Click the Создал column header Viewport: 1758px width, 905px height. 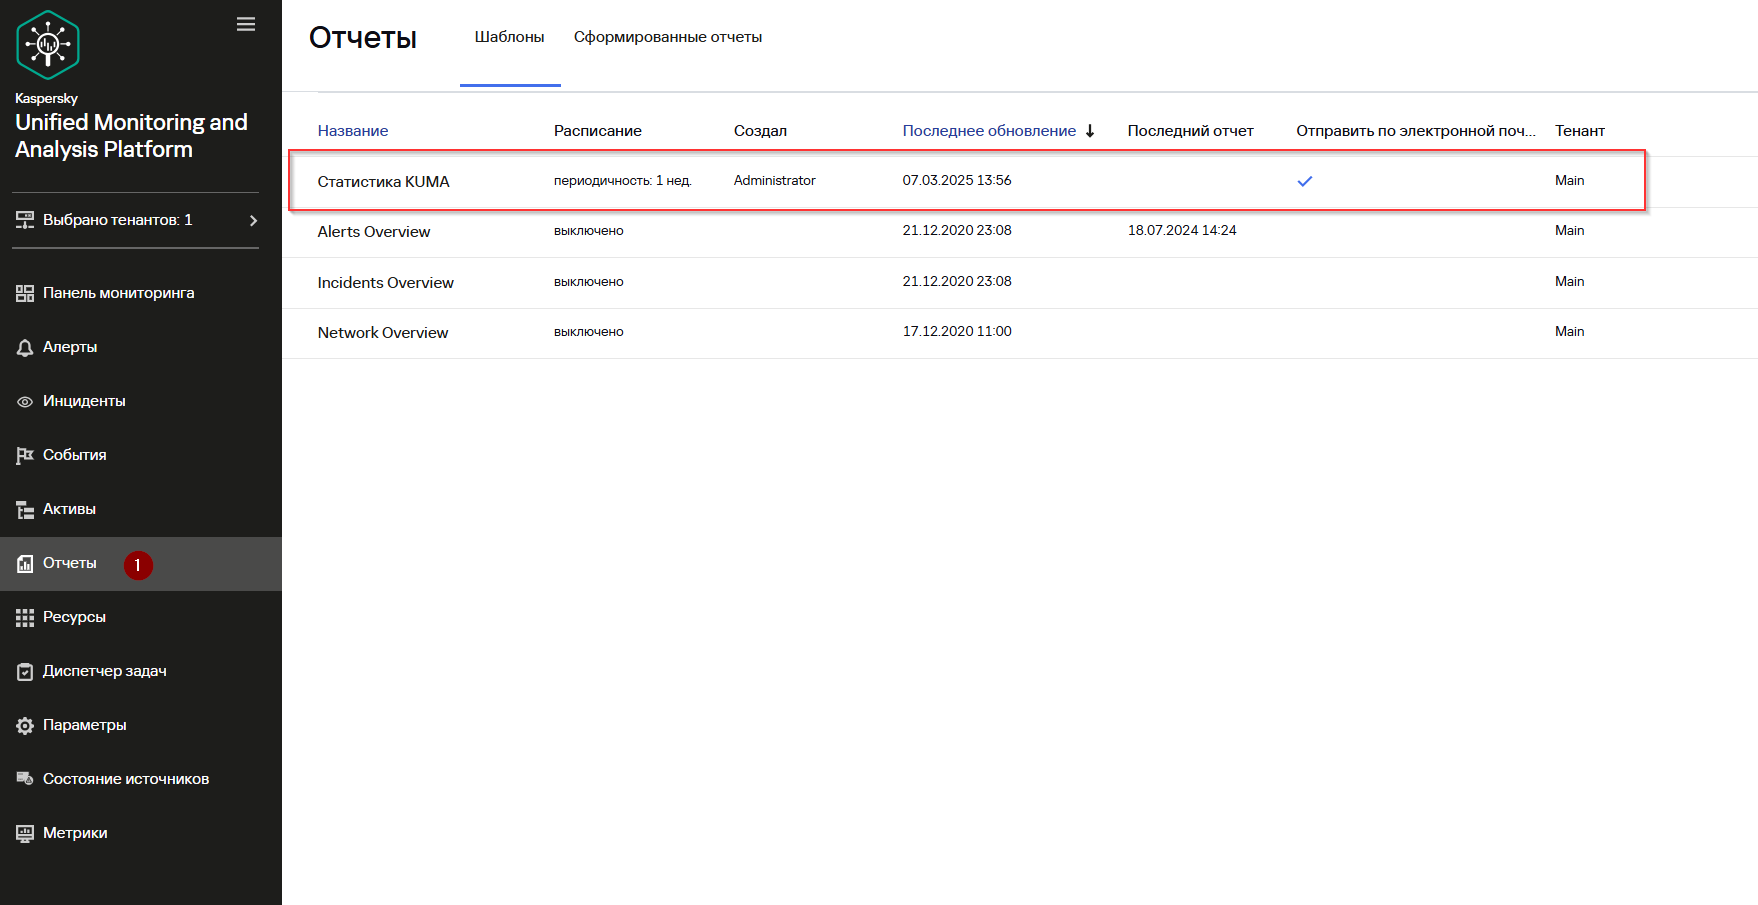point(760,131)
